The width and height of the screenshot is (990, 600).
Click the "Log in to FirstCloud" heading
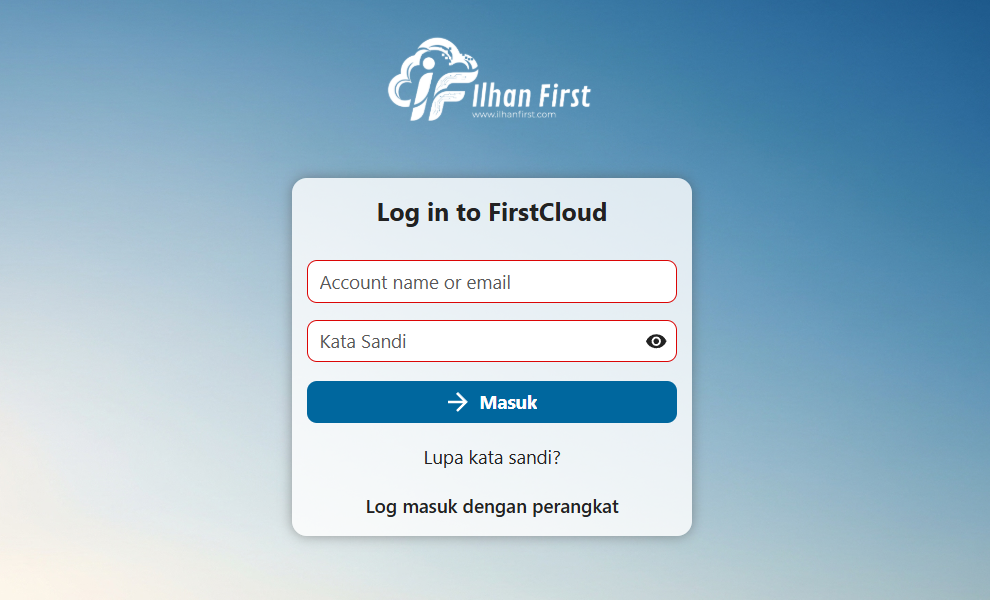pyautogui.click(x=492, y=212)
